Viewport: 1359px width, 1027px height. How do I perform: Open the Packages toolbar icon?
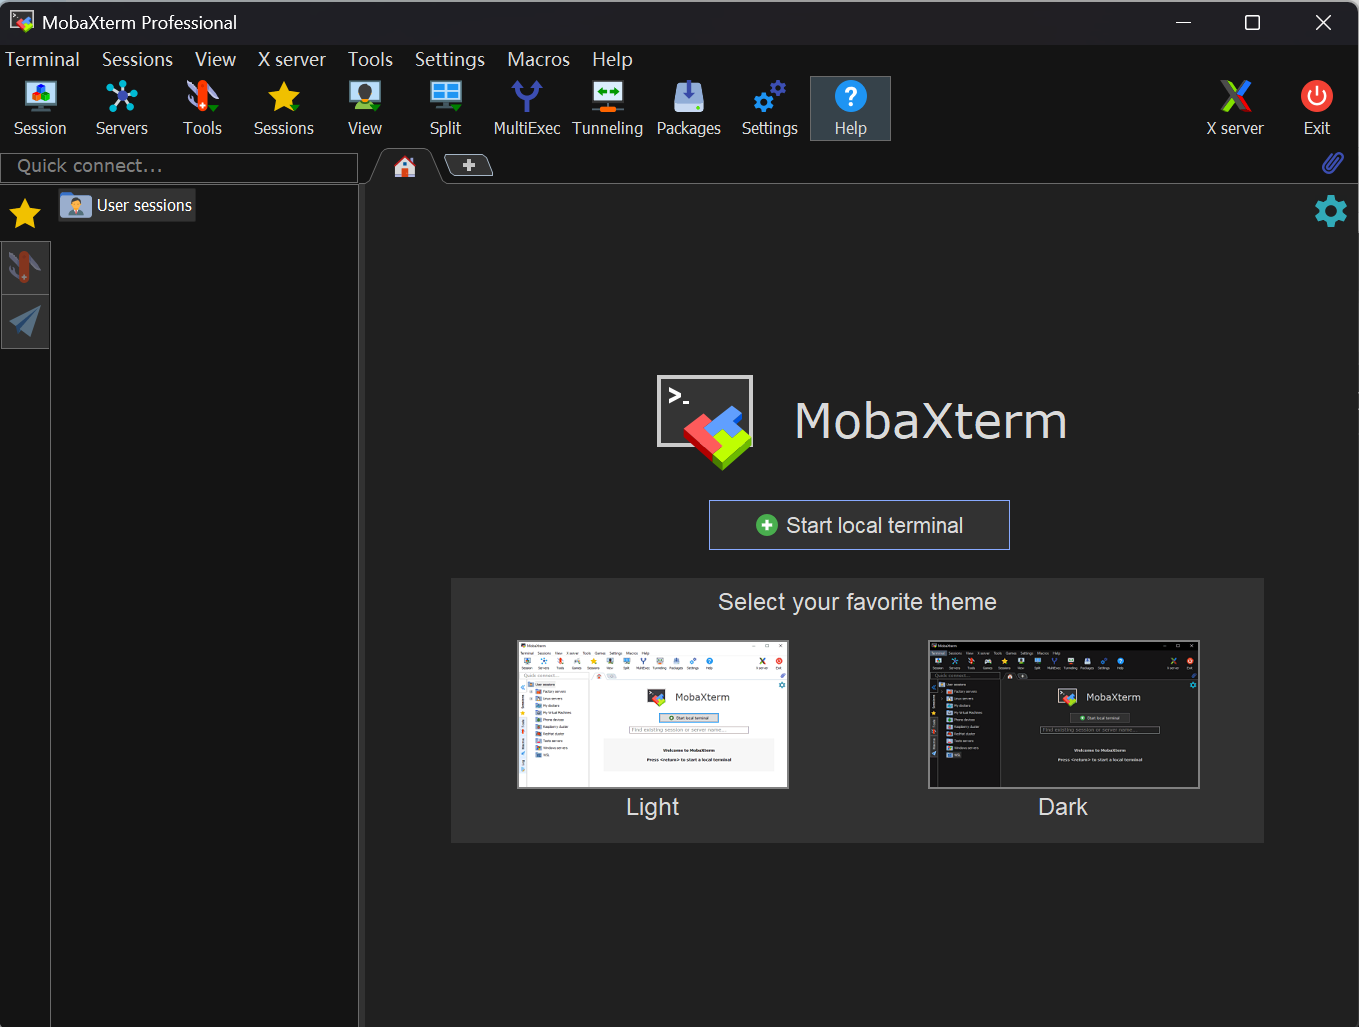point(688,108)
